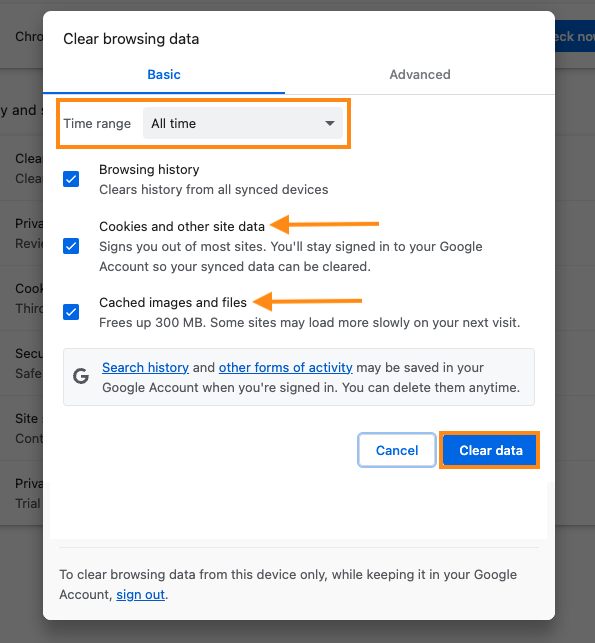Open the Search history link
Viewport: 595px width, 643px height.
146,367
